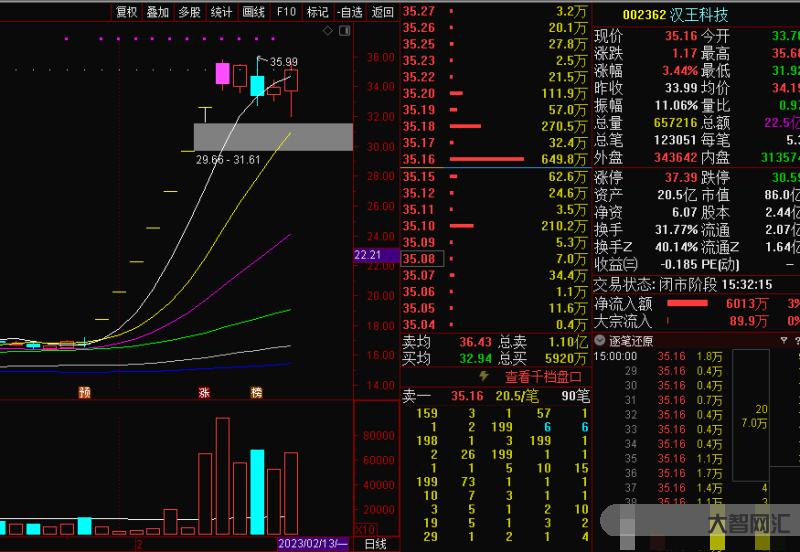This screenshot has width=800, height=552.
Task: Click the 返回 back button
Action: [382, 12]
